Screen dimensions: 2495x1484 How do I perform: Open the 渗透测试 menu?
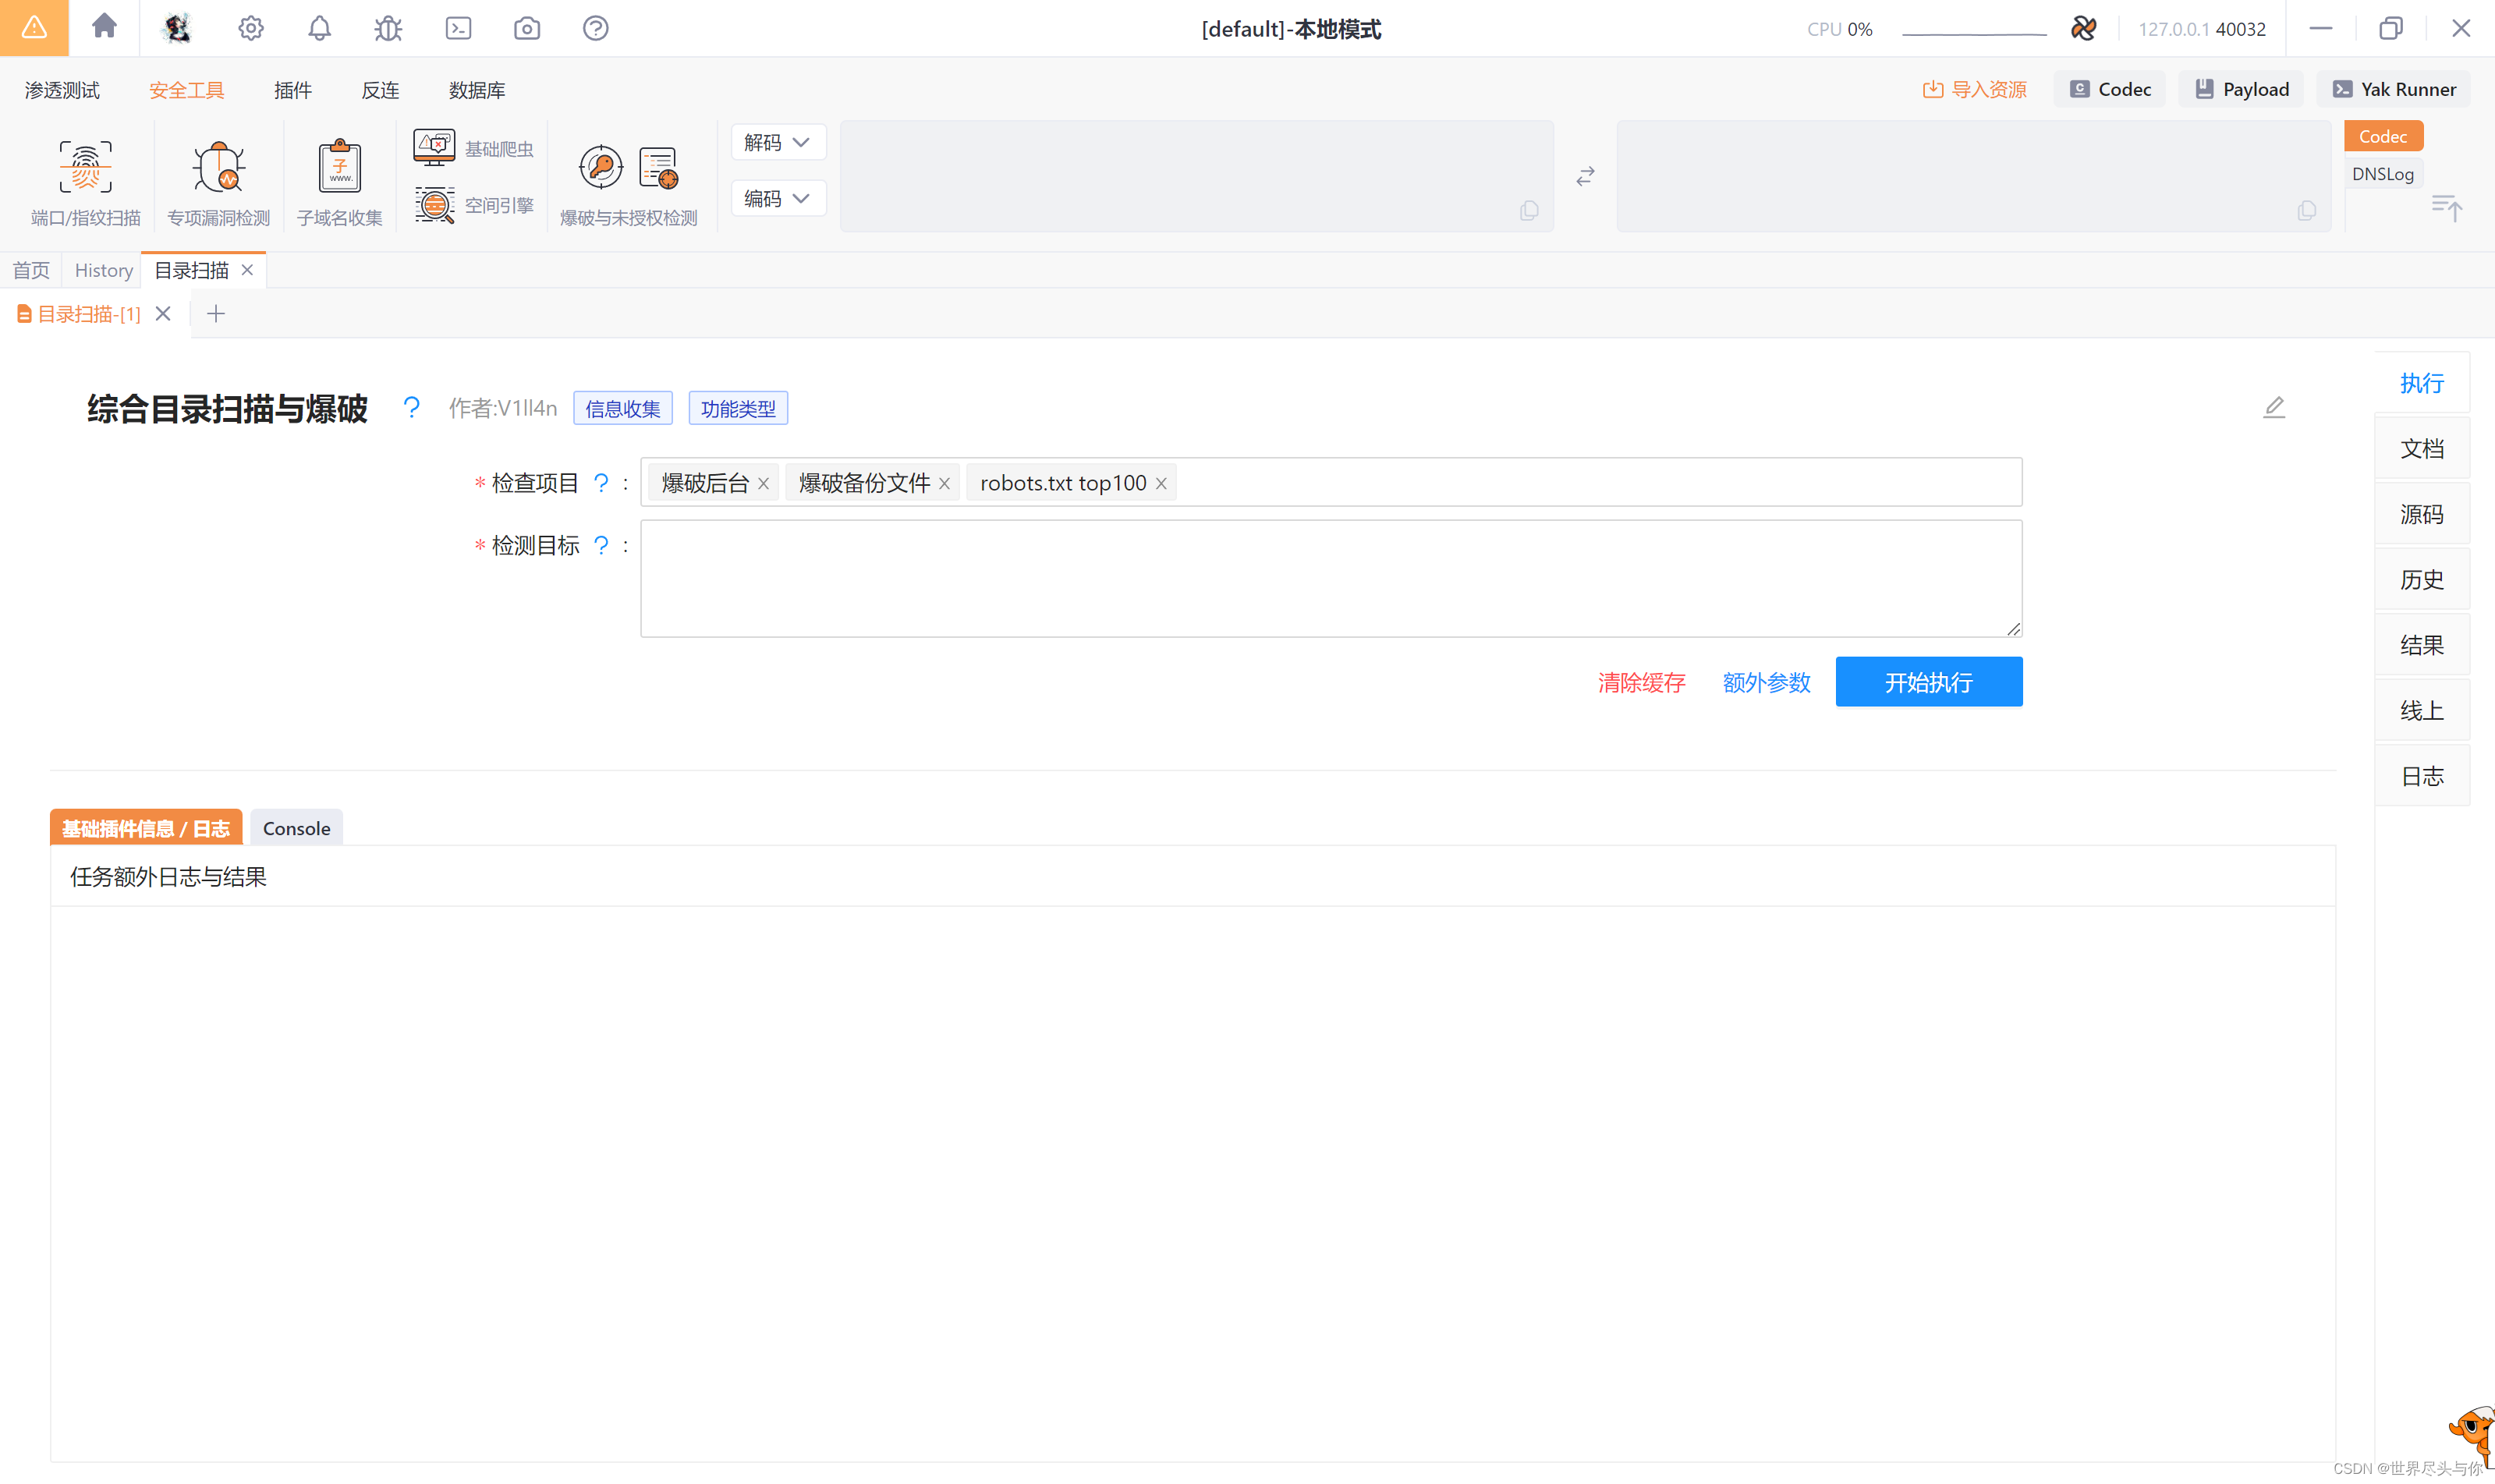tap(62, 90)
